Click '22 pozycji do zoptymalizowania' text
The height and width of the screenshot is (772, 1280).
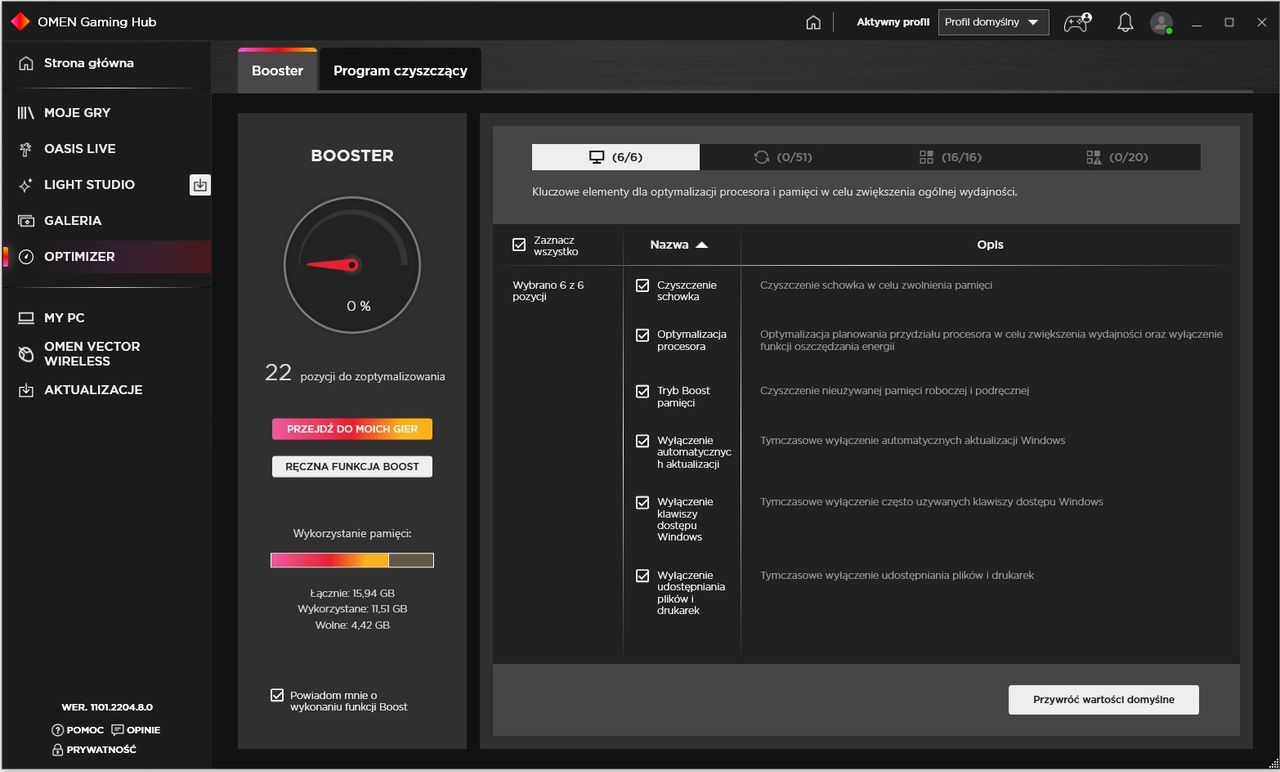[355, 374]
